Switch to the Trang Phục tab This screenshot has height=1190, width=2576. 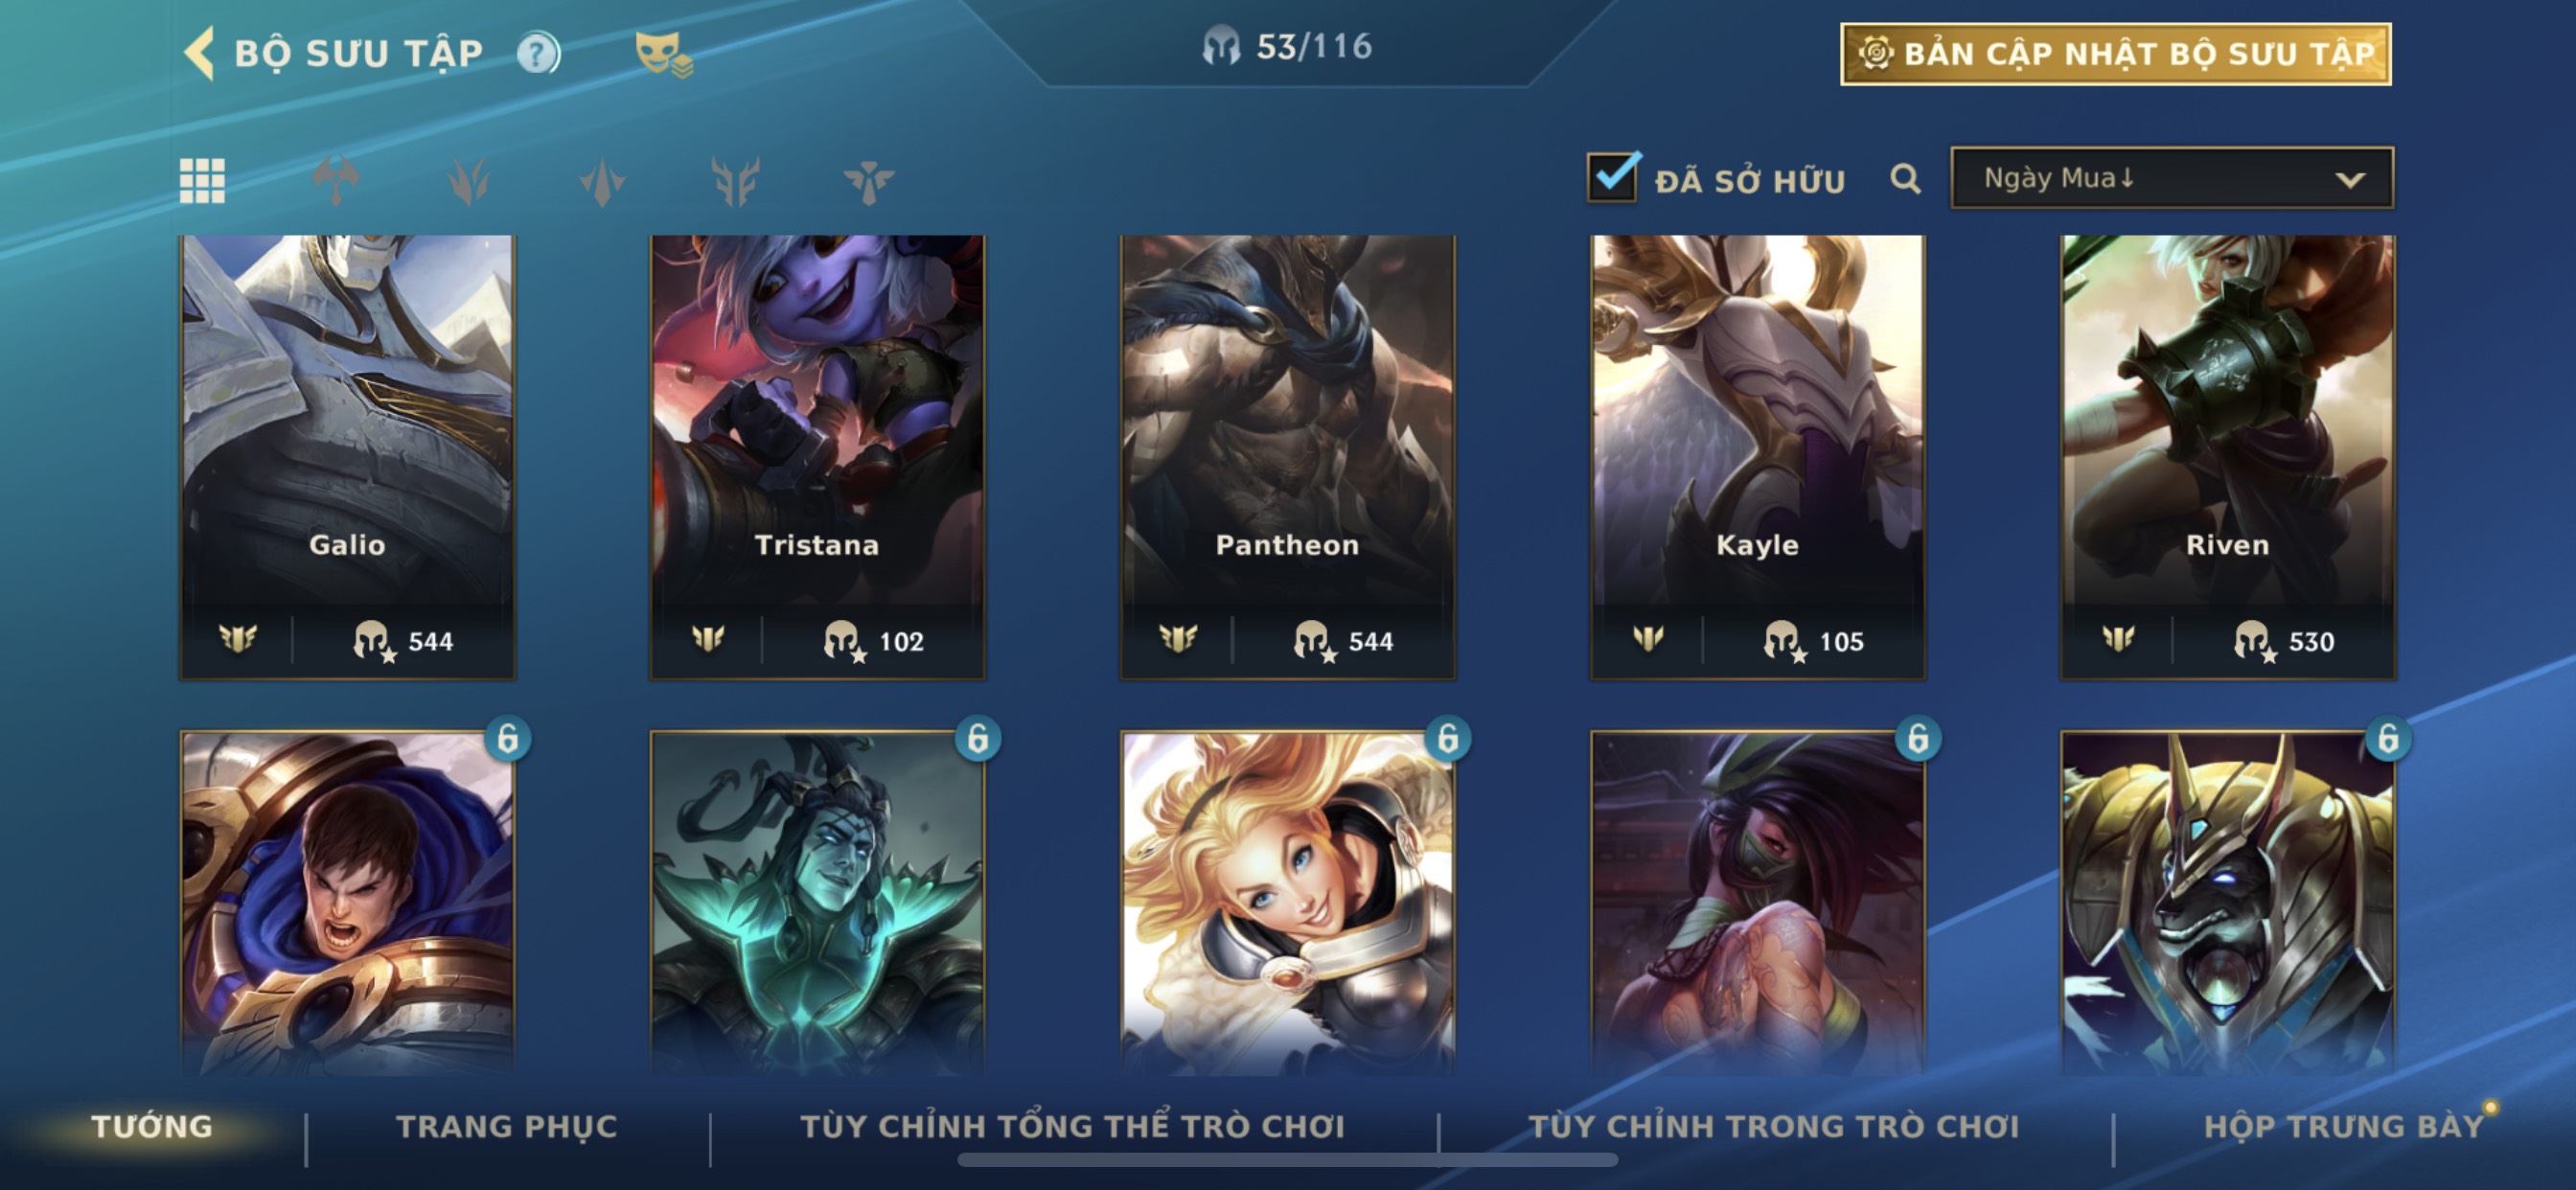tap(507, 1126)
